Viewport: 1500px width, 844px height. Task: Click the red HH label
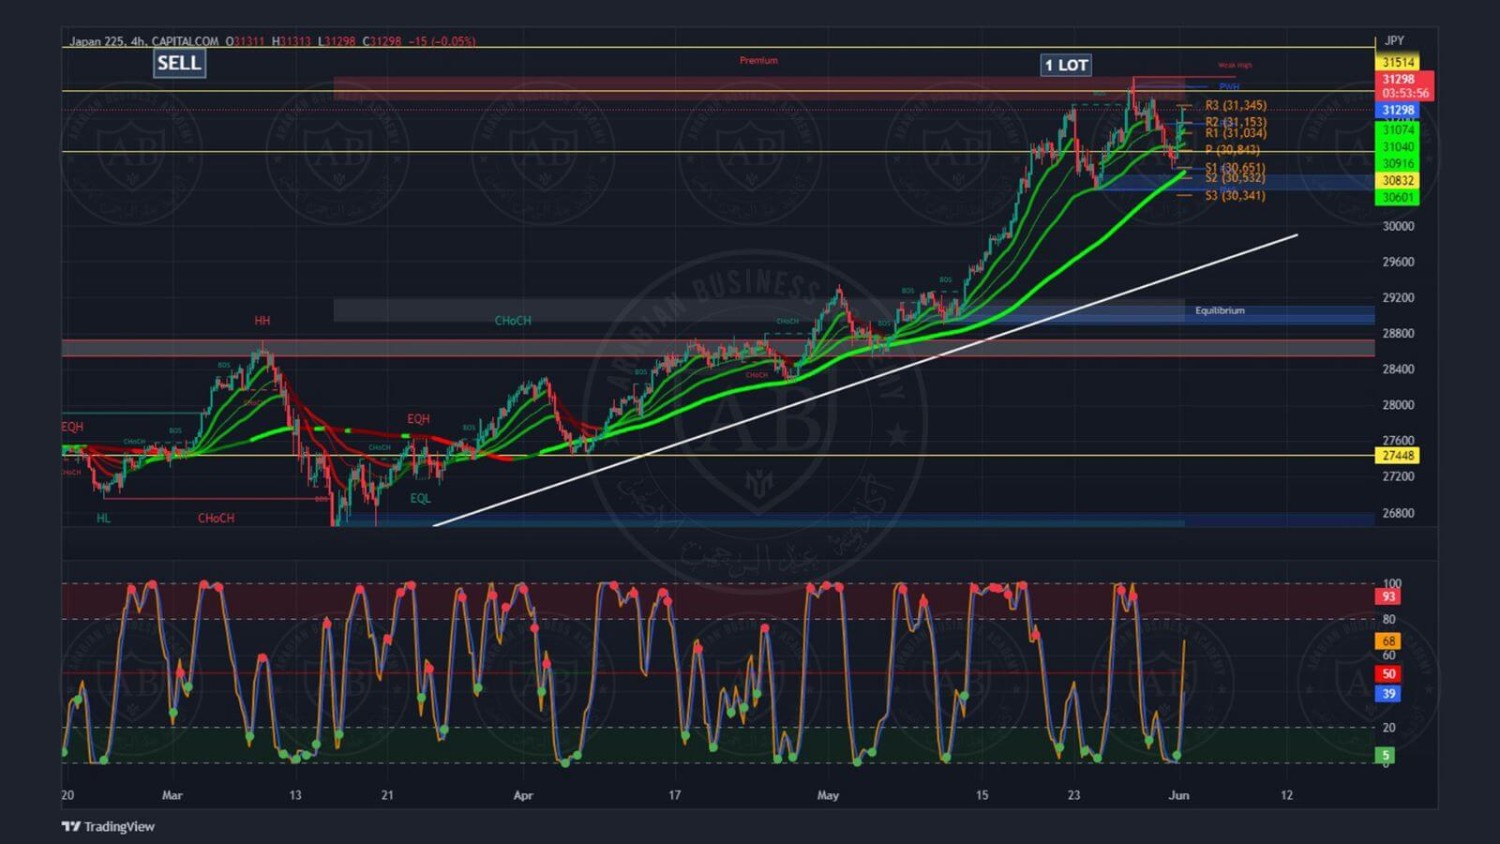(x=262, y=321)
